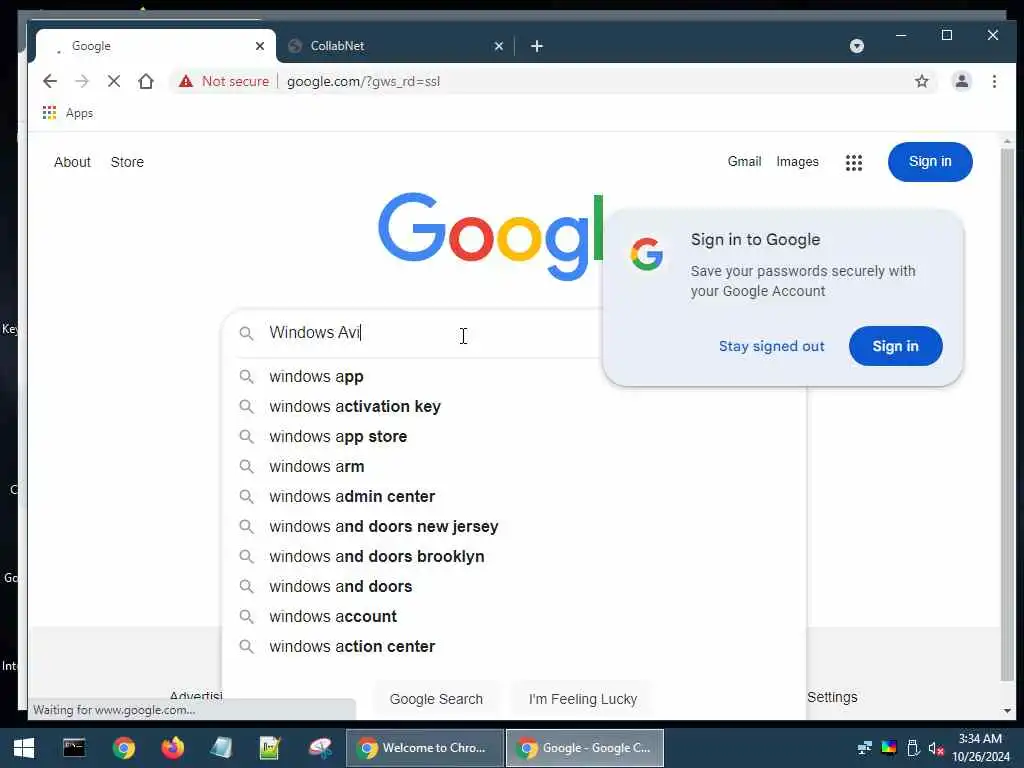Viewport: 1024px width, 768px height.
Task: Close the CollabNet tab
Action: pyautogui.click(x=498, y=46)
